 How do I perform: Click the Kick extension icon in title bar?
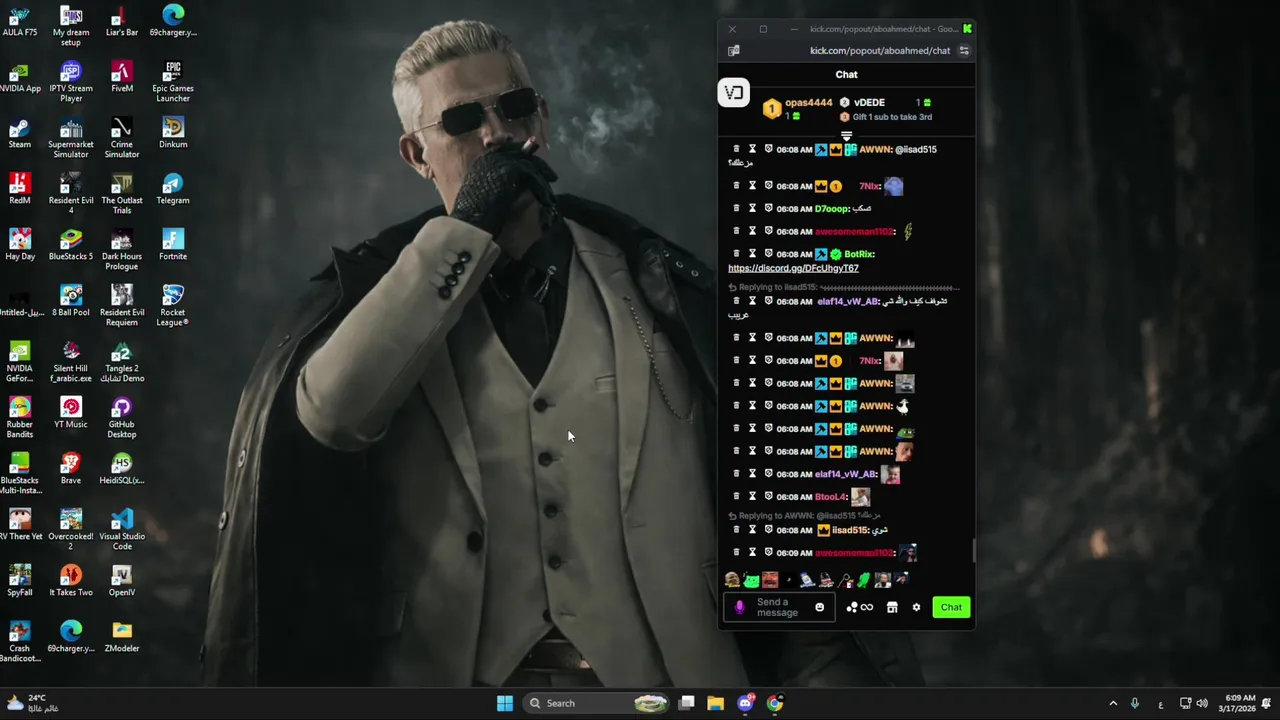tap(967, 29)
